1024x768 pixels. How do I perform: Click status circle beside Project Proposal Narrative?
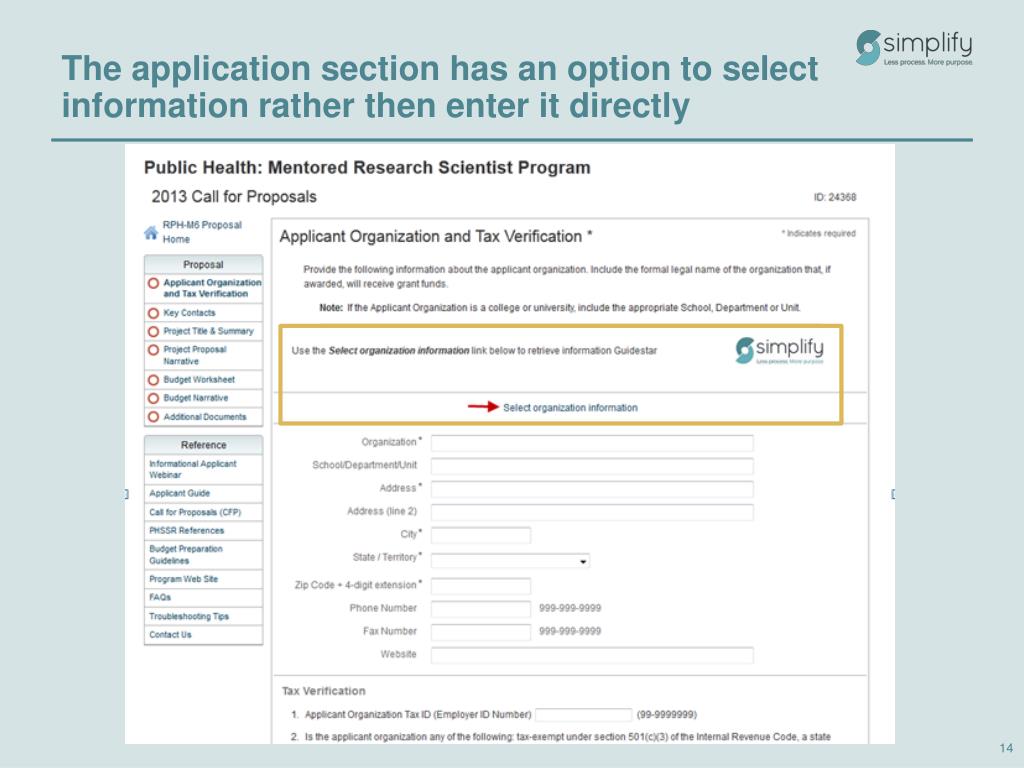[x=153, y=350]
